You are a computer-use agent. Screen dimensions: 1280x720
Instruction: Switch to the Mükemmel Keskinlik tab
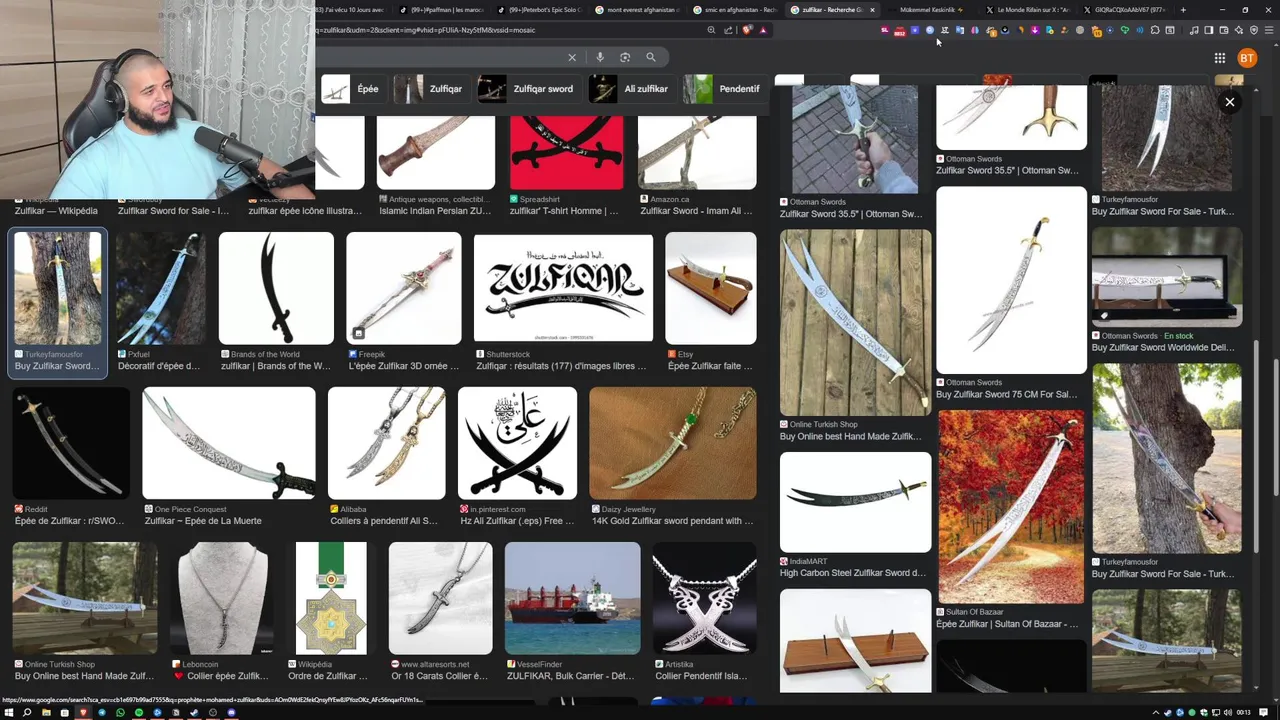tap(930, 10)
